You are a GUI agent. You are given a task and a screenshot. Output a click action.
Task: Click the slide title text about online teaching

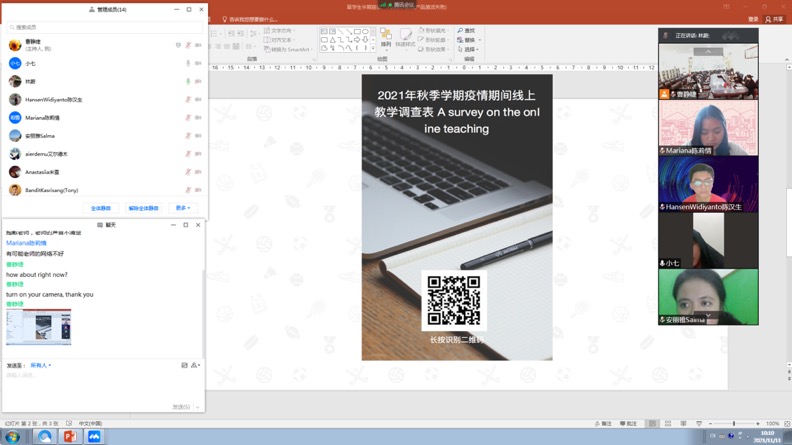pyautogui.click(x=457, y=112)
